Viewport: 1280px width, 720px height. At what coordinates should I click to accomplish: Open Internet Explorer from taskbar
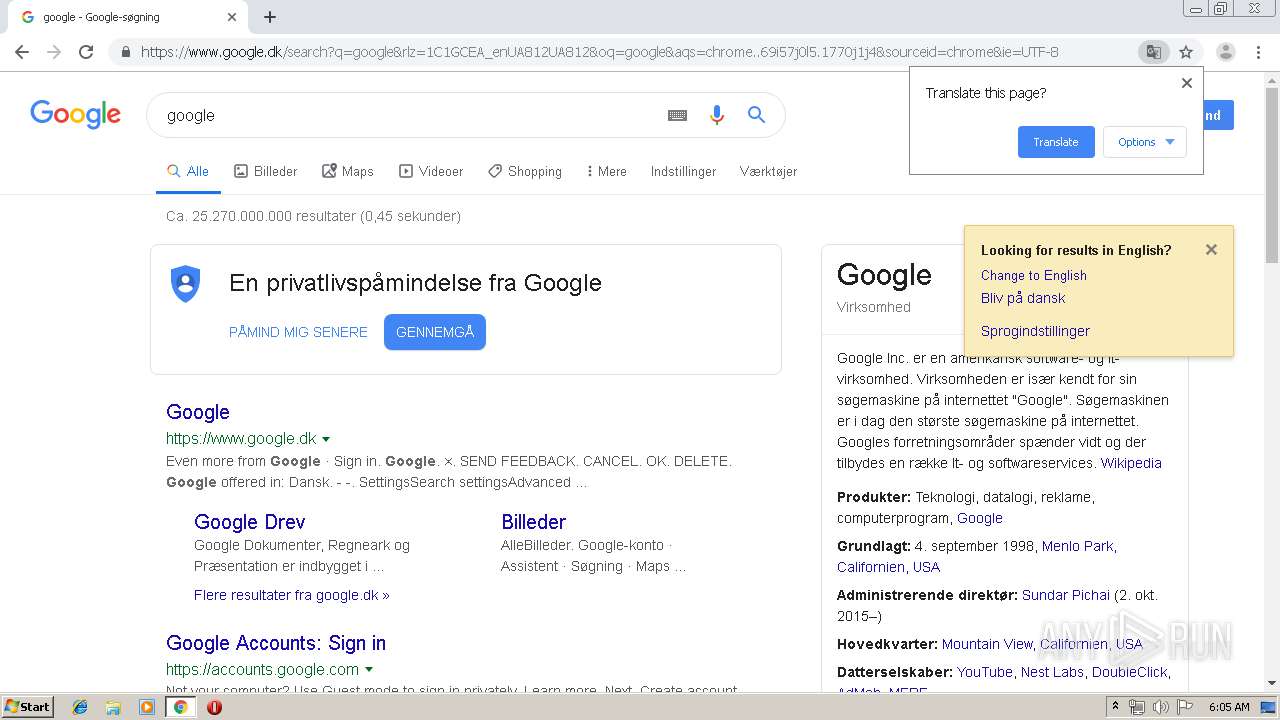coord(80,707)
